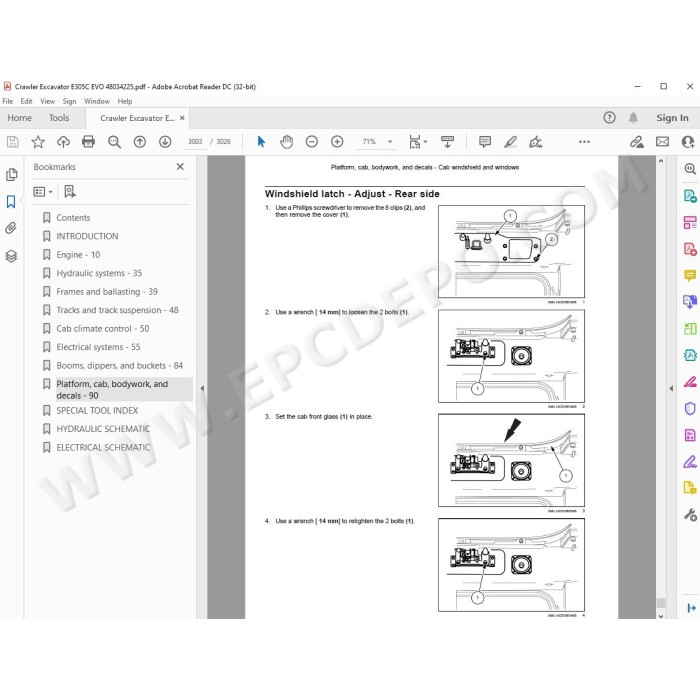The image size is (700, 700).
Task: Show more toolbar tools ellipsis
Action: tap(584, 142)
